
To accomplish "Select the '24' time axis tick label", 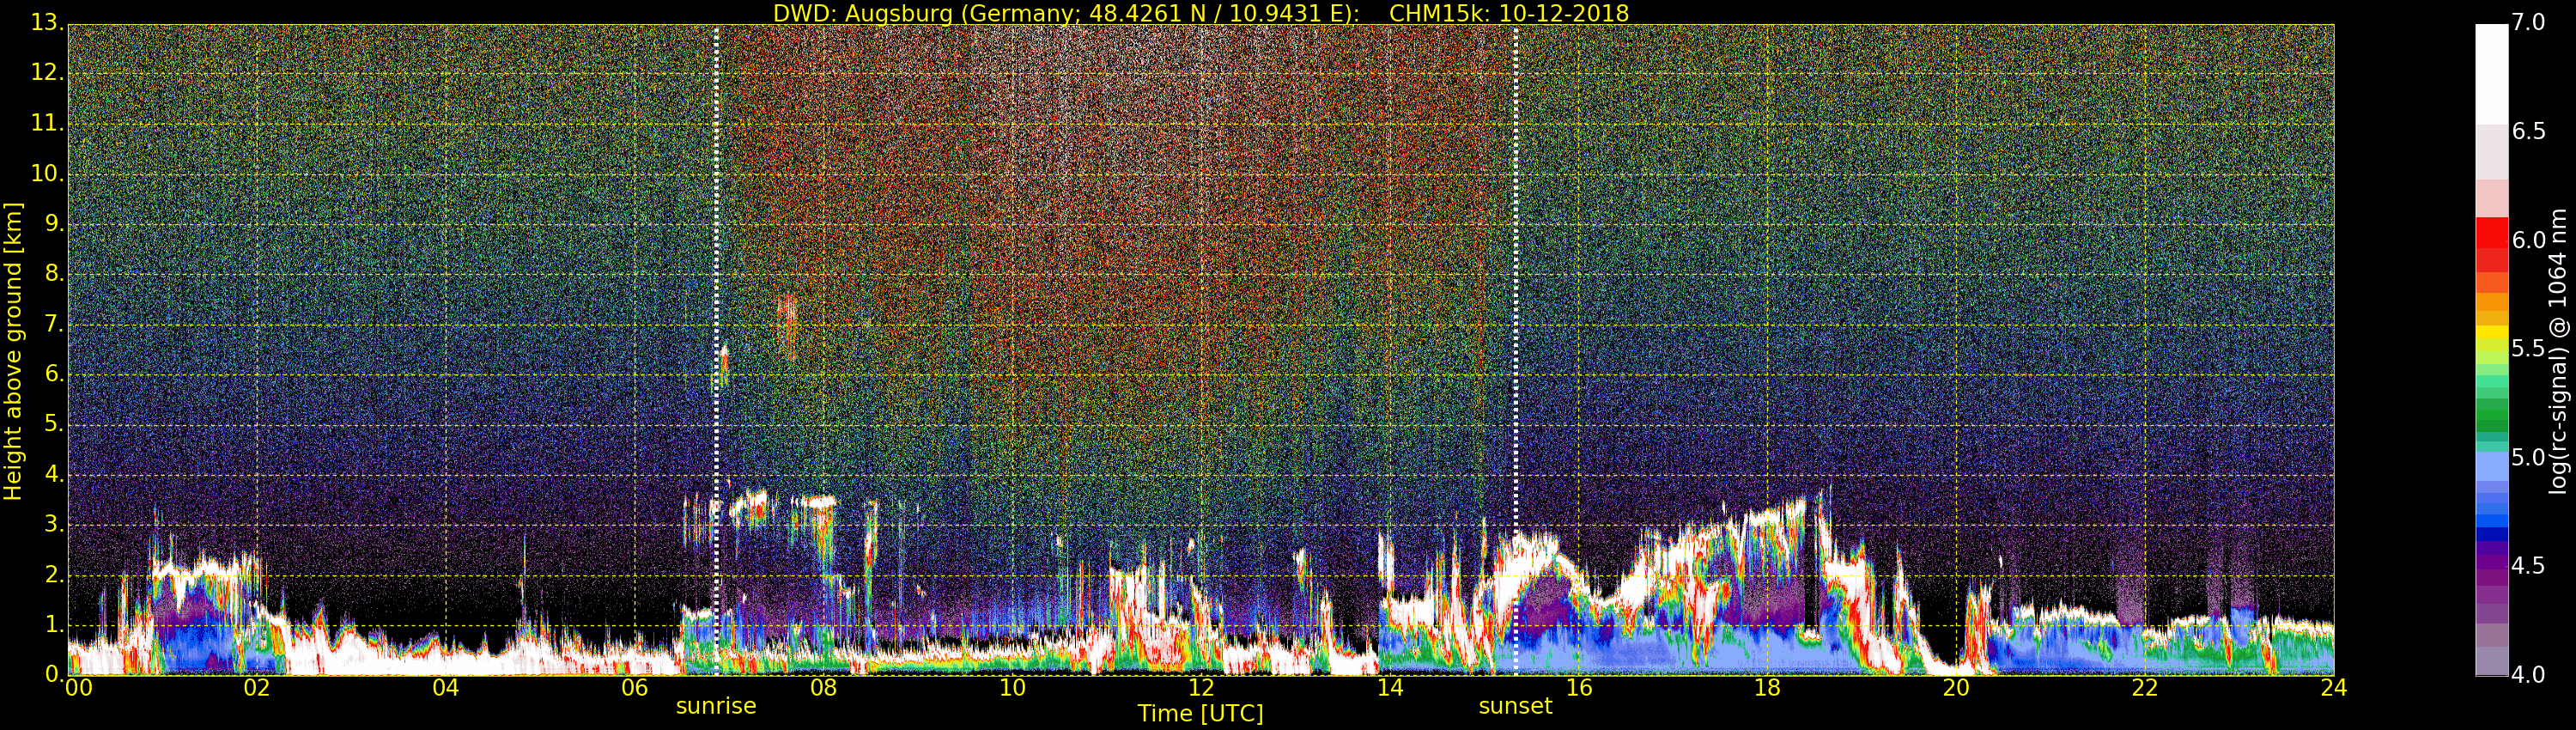I will 2334,687.
